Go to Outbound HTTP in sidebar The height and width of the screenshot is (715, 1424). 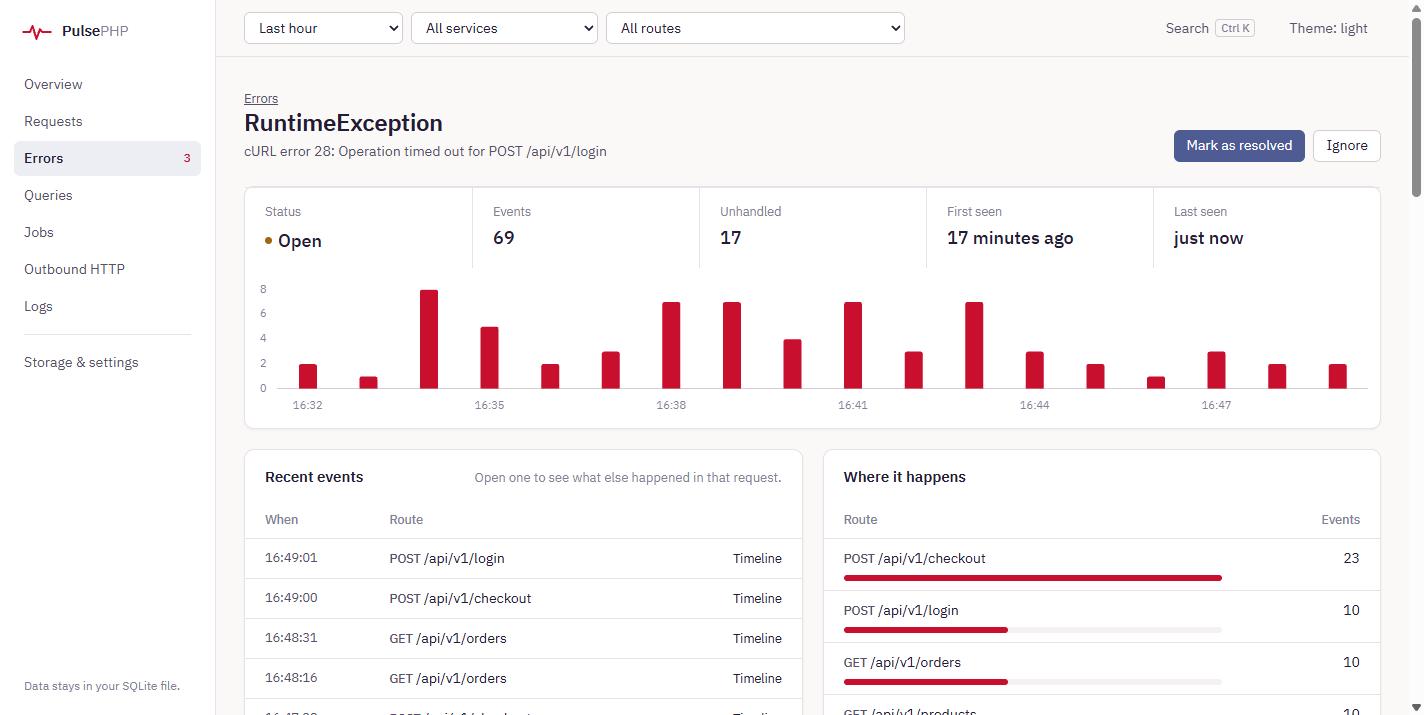107,269
